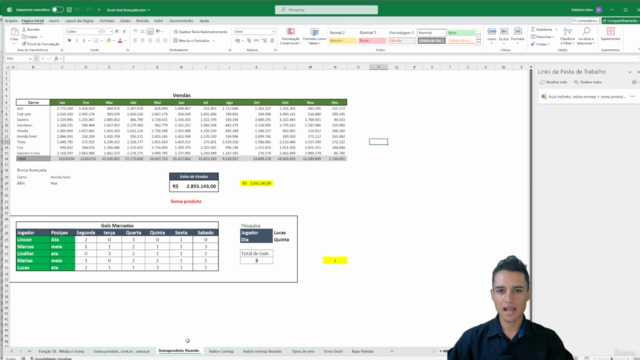Open Classificar e Filtrar menu

pyautogui.click(x=567, y=36)
